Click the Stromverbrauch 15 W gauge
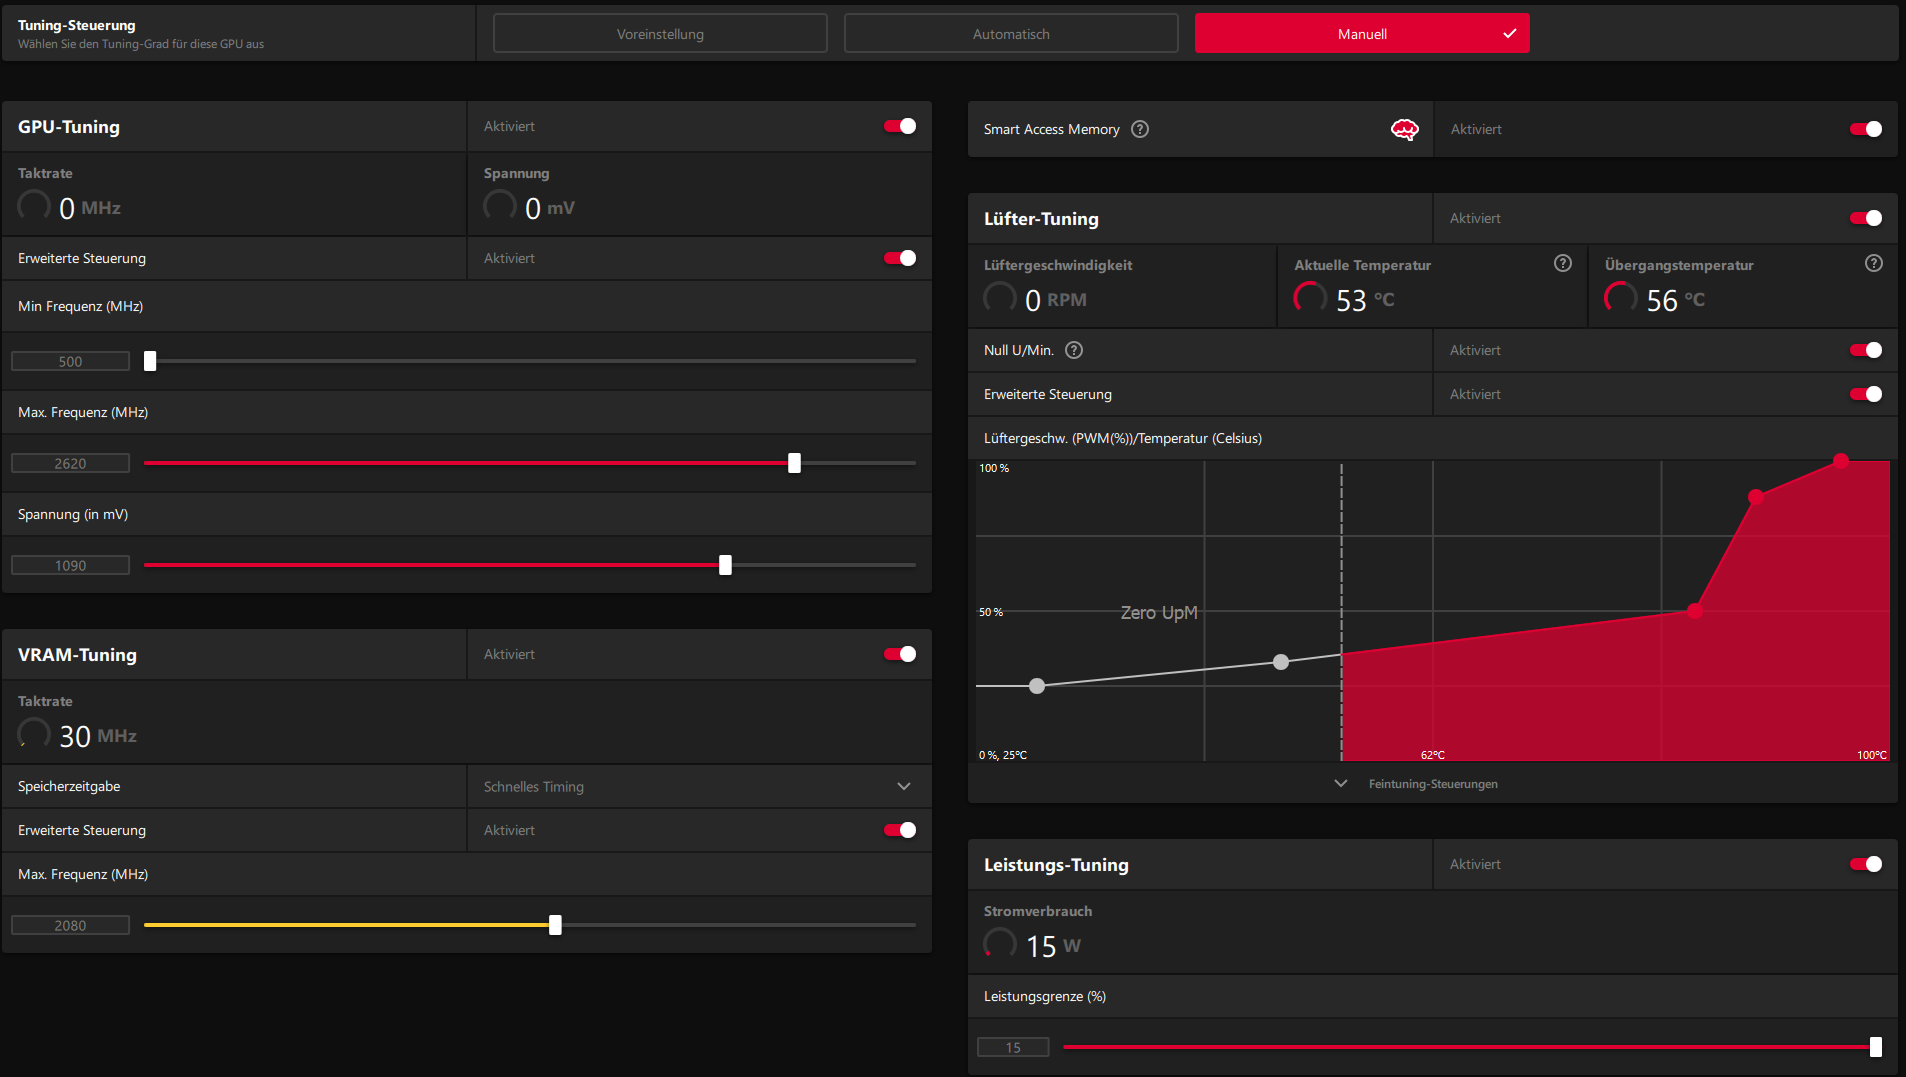1906x1077 pixels. tap(1000, 944)
